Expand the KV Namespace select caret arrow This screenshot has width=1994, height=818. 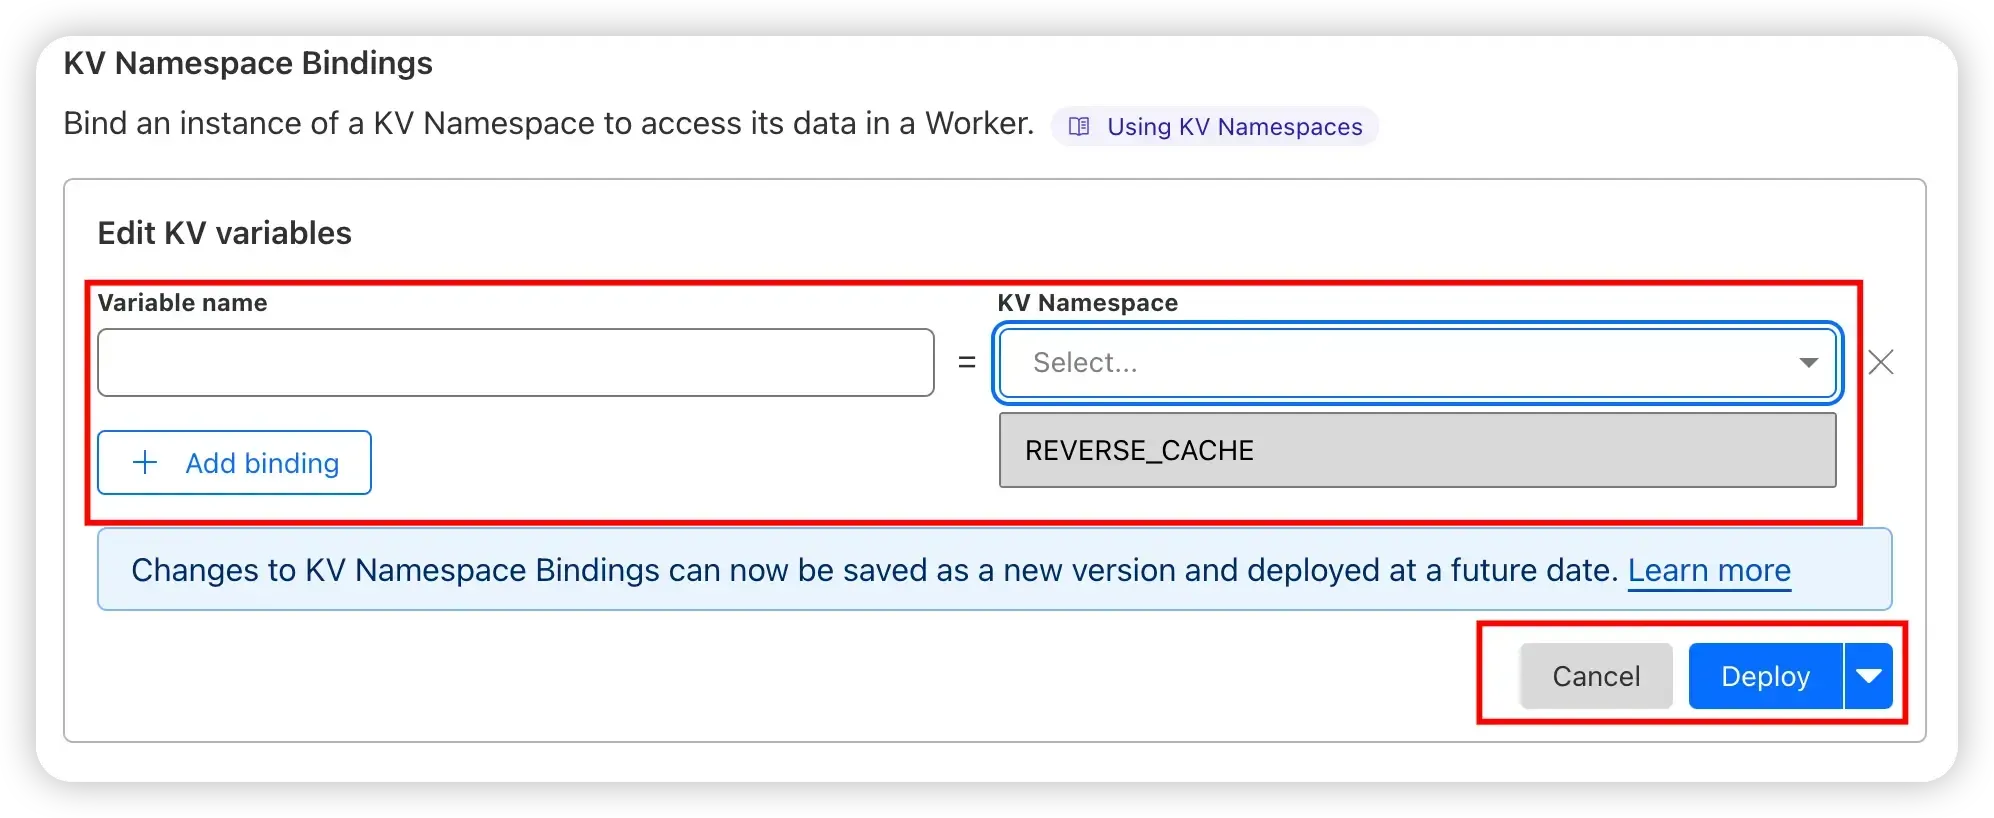[1808, 362]
